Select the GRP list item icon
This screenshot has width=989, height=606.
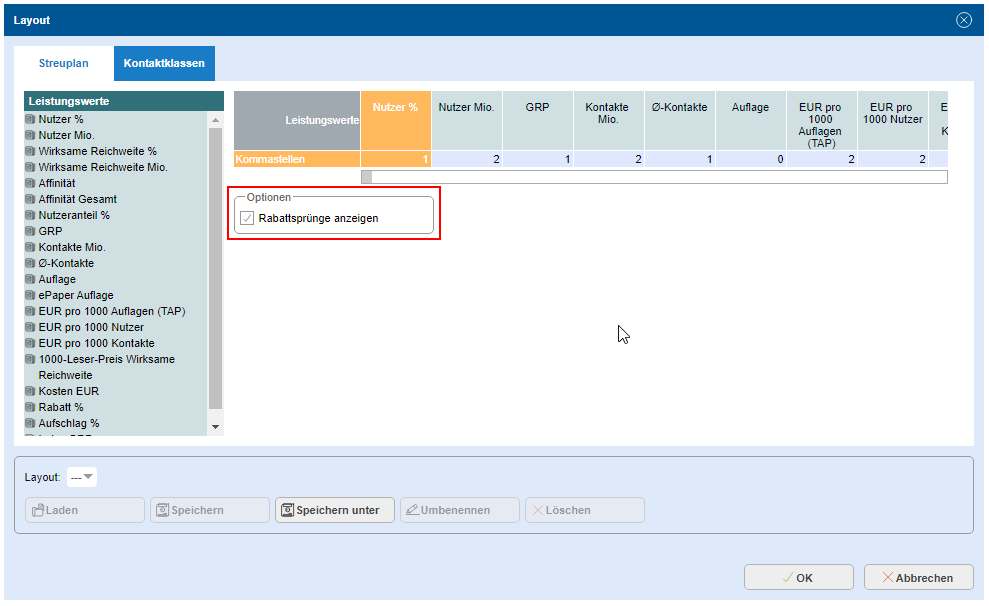point(31,232)
